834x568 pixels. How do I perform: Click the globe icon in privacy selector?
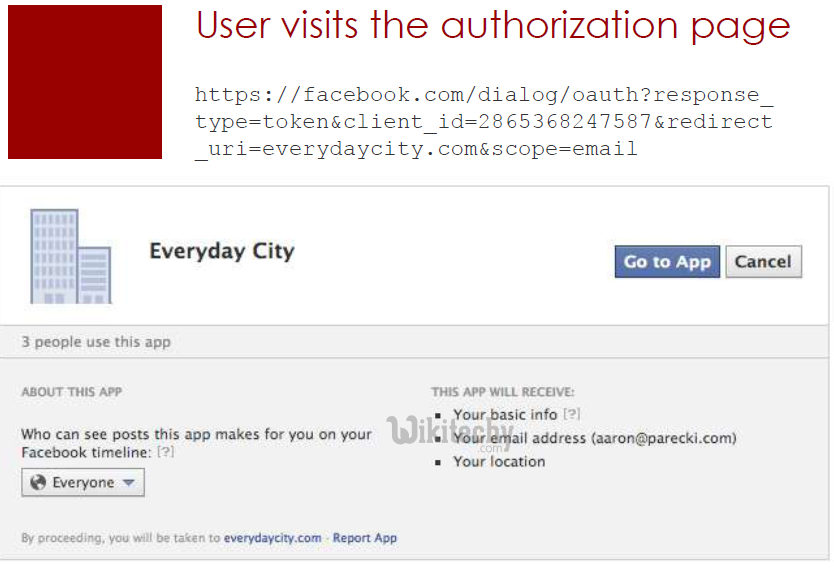[x=38, y=482]
